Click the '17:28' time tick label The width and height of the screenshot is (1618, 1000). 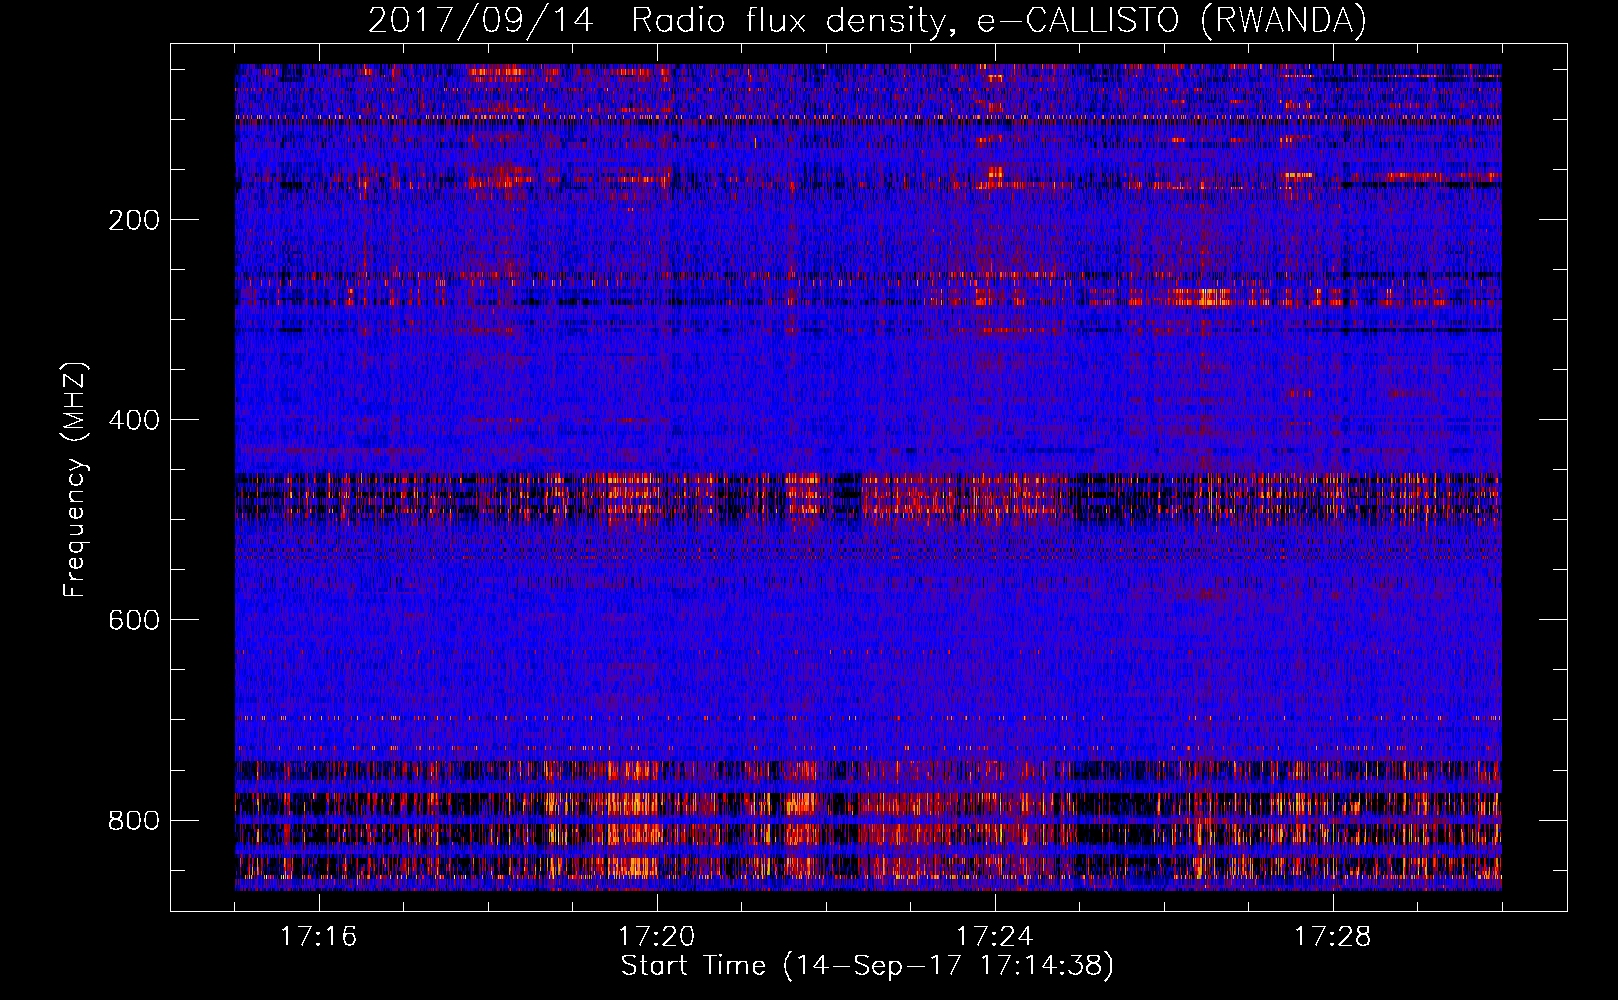point(1333,937)
